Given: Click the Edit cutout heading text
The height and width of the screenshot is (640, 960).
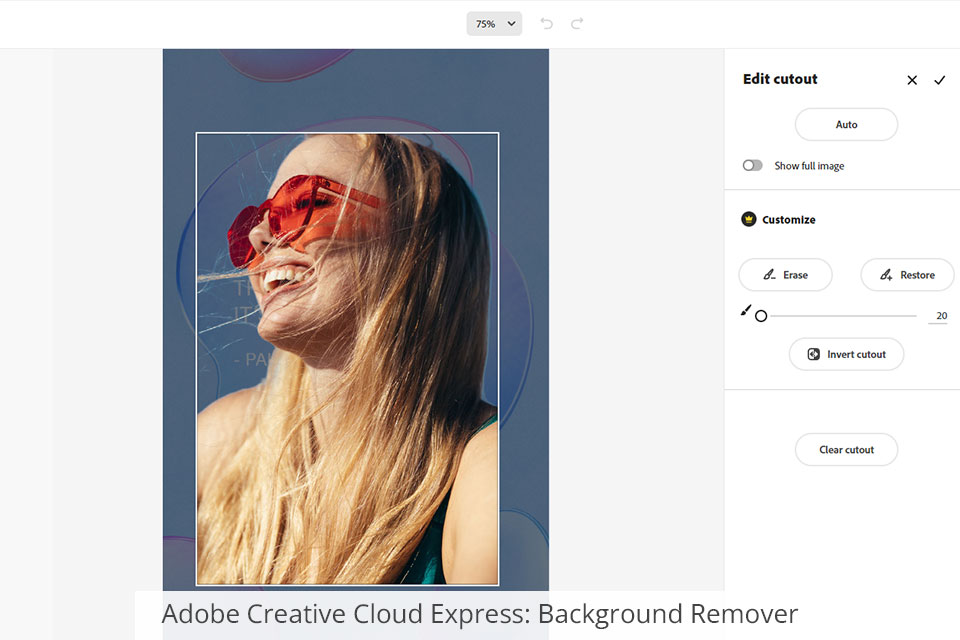Looking at the screenshot, I should tap(780, 79).
